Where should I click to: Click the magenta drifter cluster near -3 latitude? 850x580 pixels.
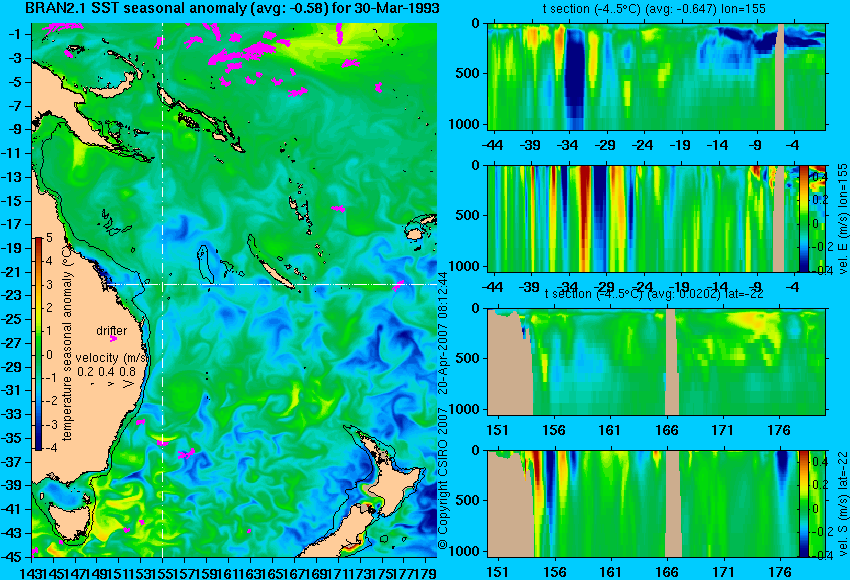pyautogui.click(x=243, y=54)
